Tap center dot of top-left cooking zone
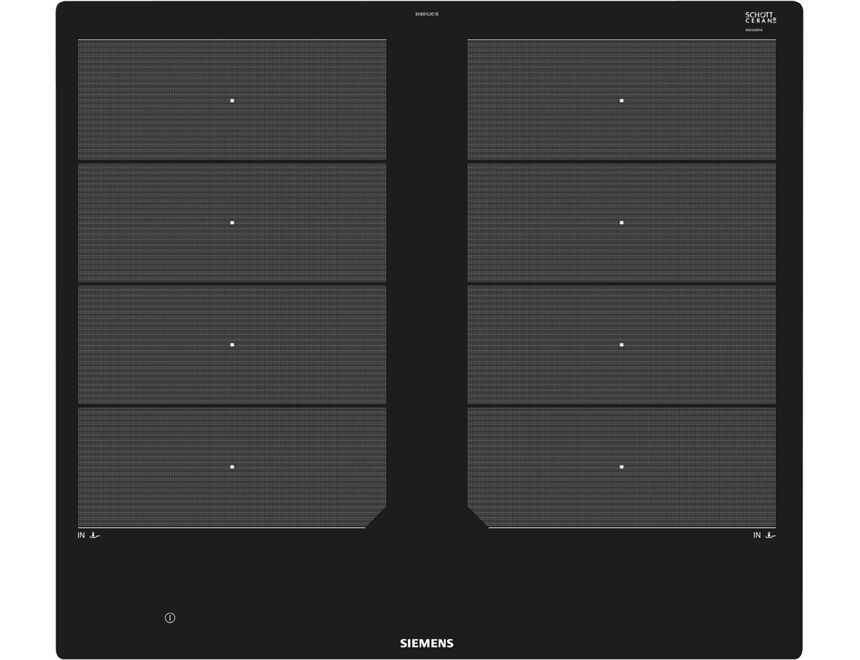860x660 pixels. (232, 100)
